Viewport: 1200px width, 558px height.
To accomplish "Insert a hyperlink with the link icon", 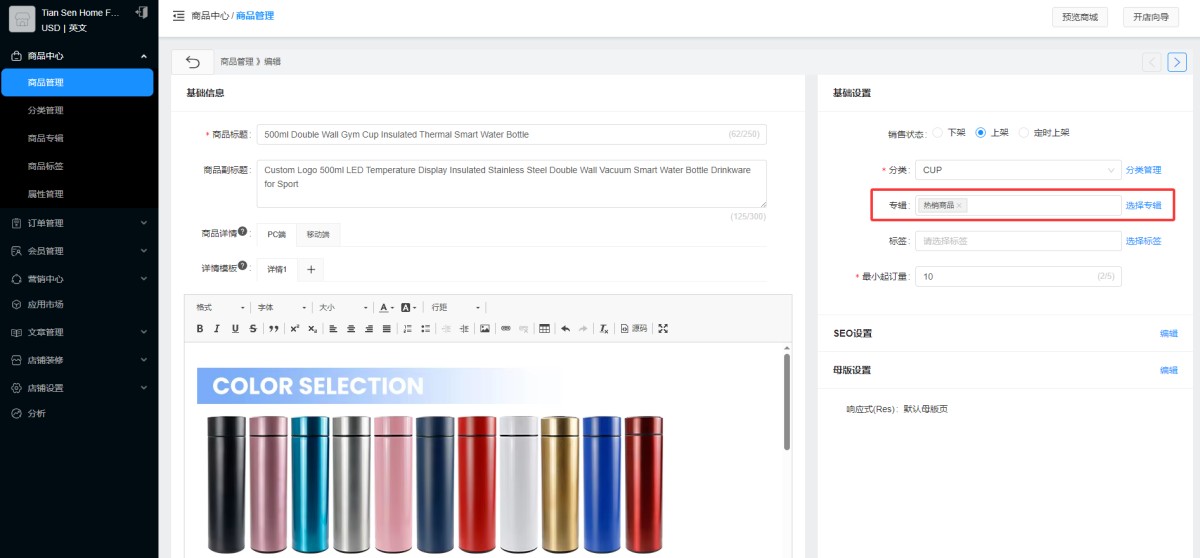I will [505, 328].
